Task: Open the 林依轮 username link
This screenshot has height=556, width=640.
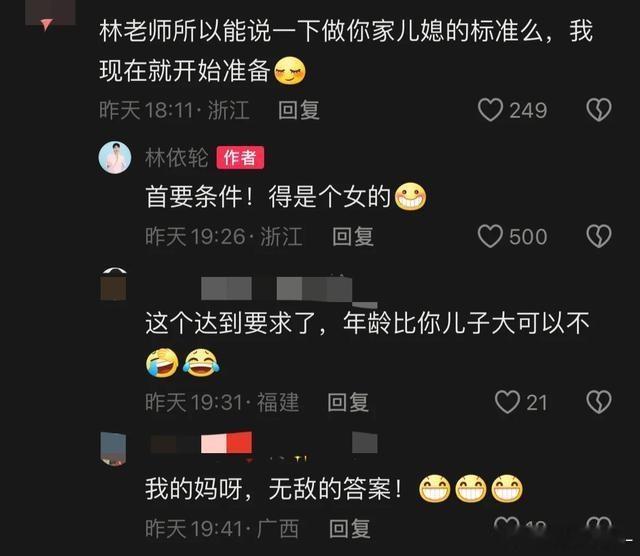Action: point(176,158)
